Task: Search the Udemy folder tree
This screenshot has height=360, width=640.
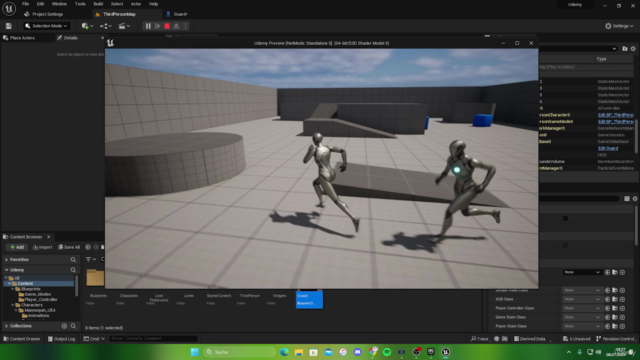Action: tap(73, 270)
